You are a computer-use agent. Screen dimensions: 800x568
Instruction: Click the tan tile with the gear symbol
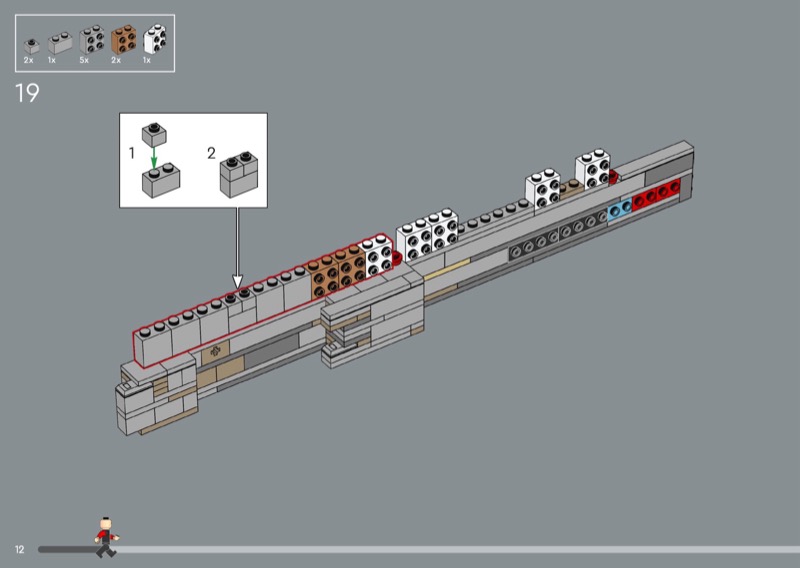click(213, 353)
